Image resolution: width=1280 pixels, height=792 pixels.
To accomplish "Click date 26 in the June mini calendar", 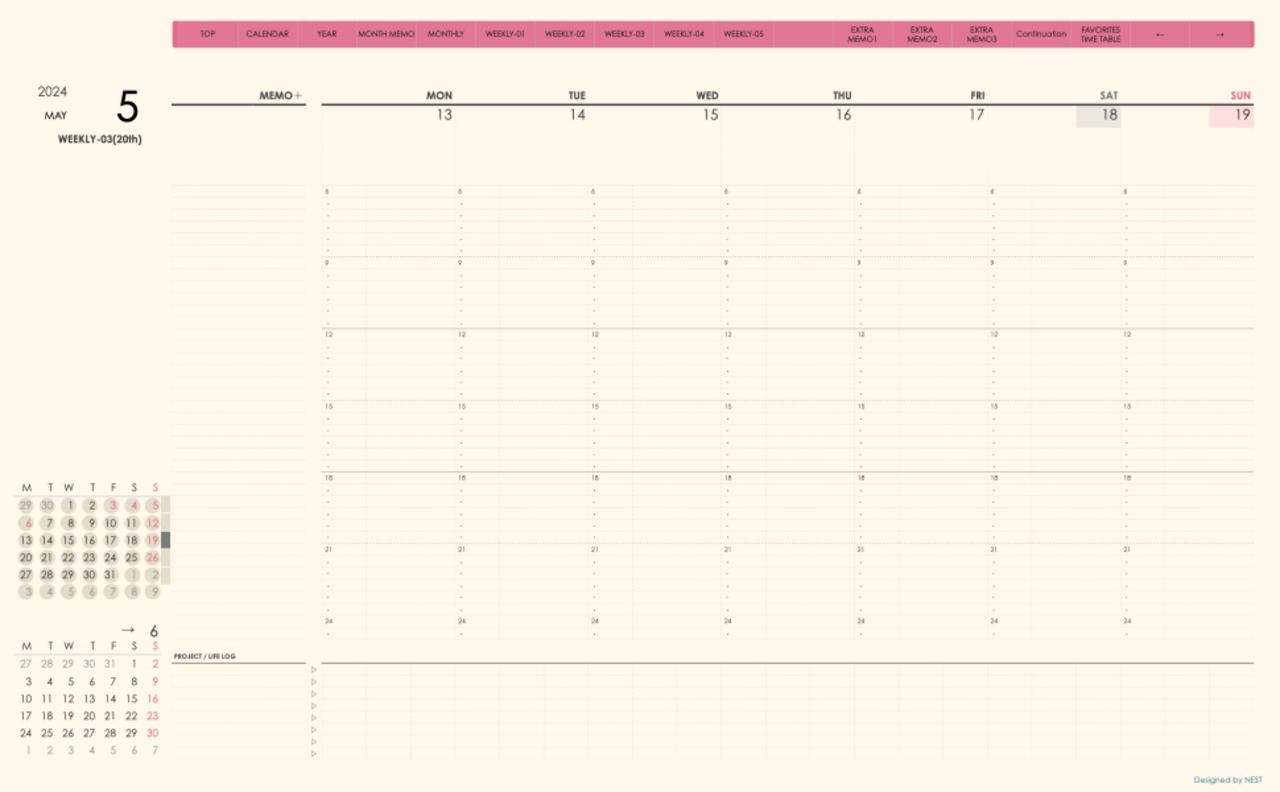I will tap(68, 733).
